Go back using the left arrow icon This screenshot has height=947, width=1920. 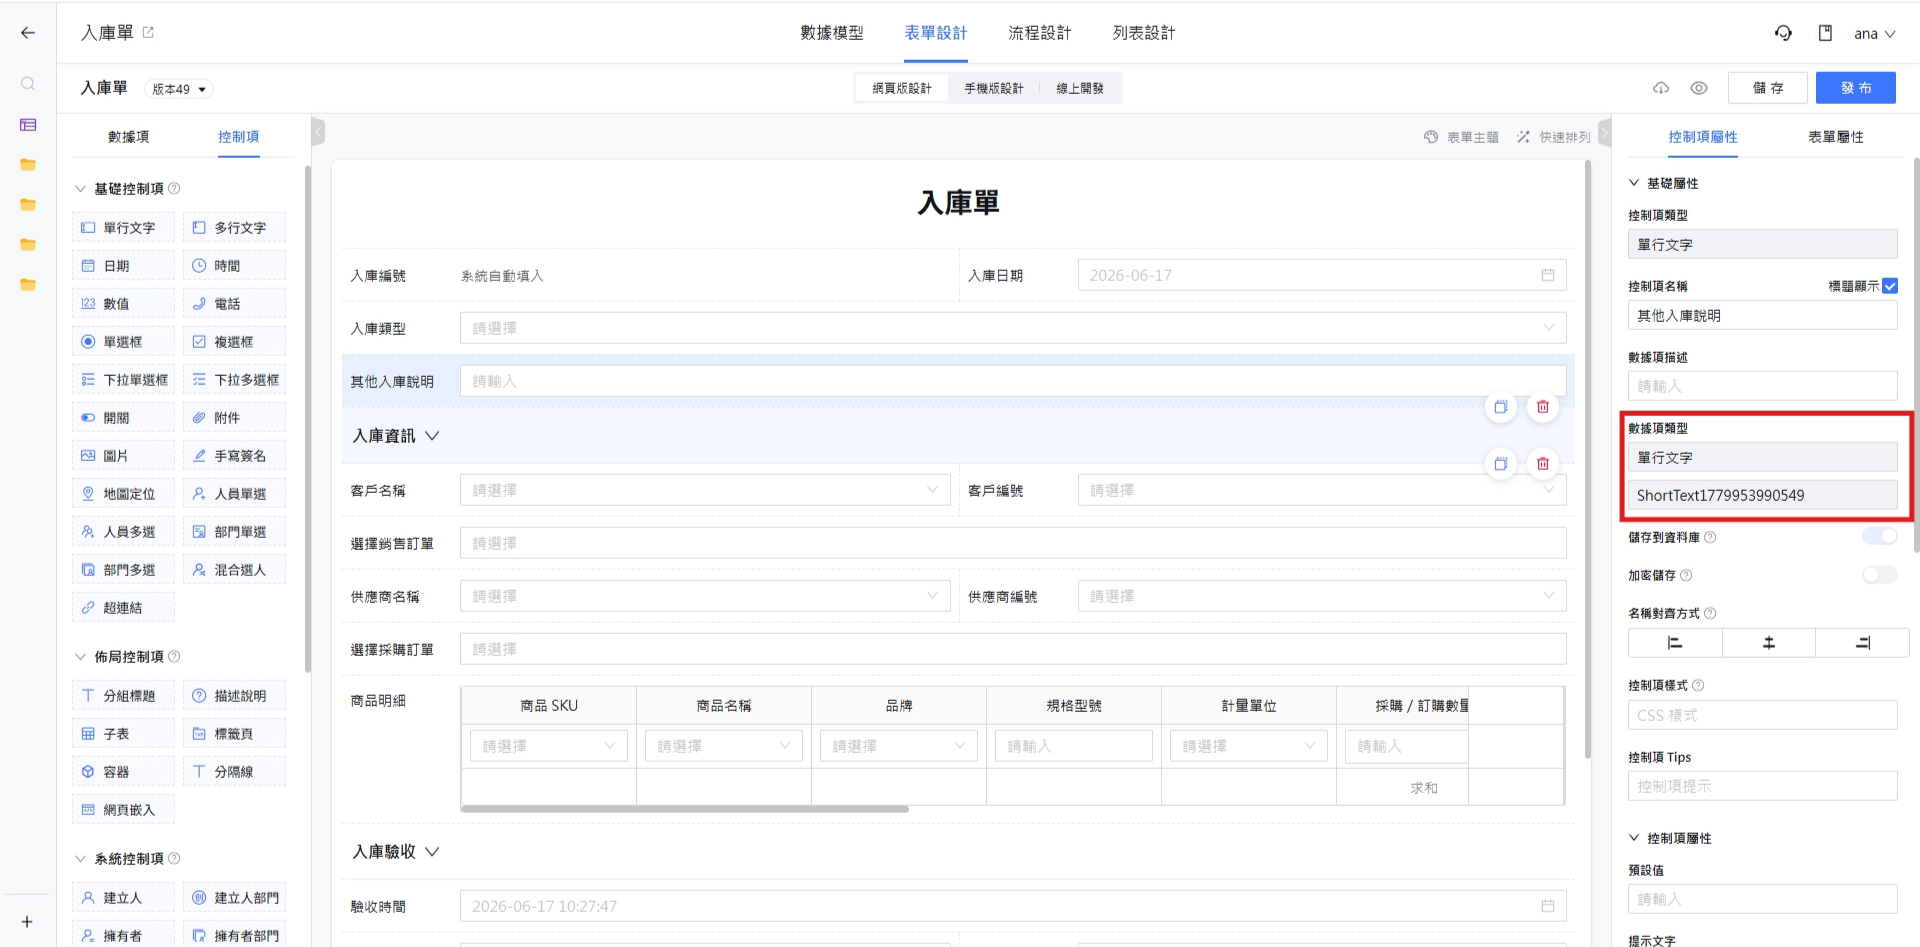[x=28, y=33]
